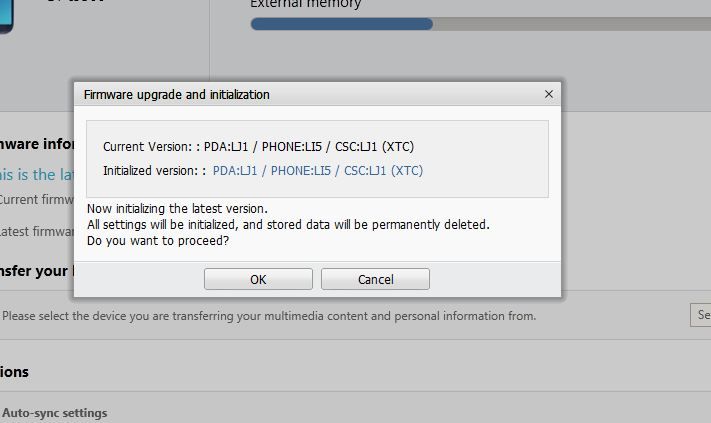Click the 'Do you want to proceed?' message

(x=158, y=240)
